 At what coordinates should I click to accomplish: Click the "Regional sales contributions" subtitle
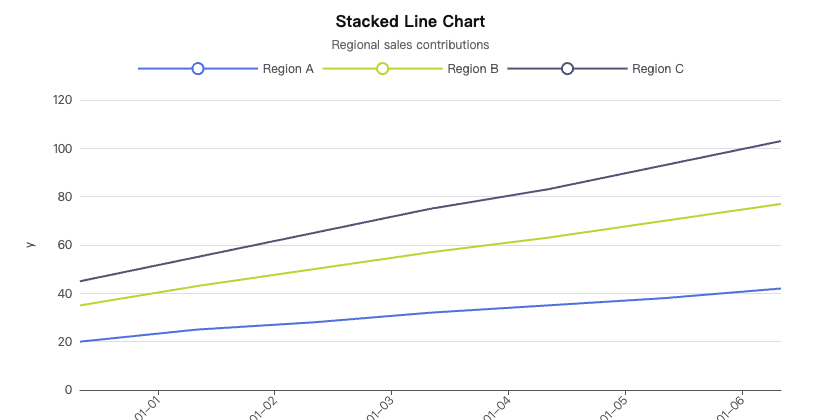coord(410,45)
